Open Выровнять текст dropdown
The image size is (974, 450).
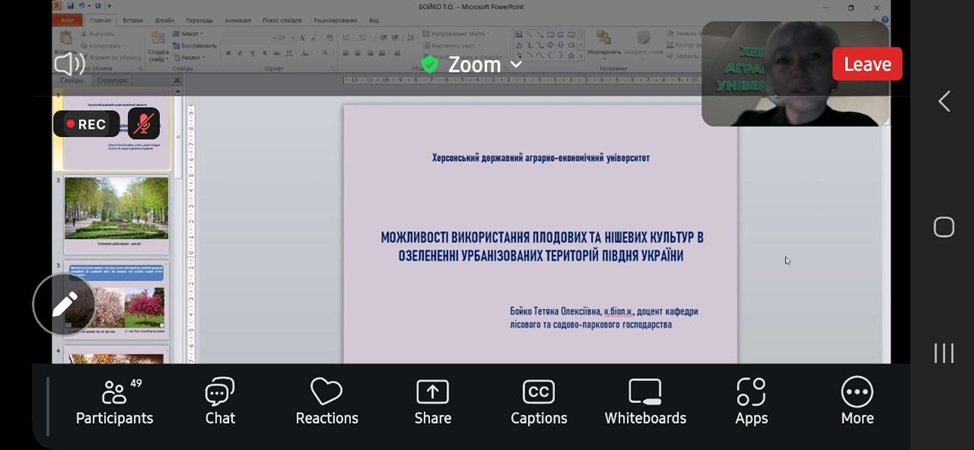[x=452, y=45]
